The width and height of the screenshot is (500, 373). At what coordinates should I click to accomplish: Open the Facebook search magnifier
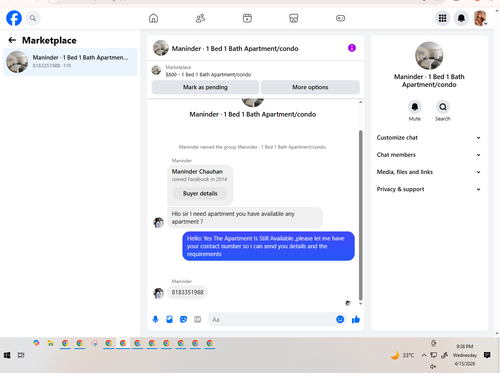[x=33, y=18]
